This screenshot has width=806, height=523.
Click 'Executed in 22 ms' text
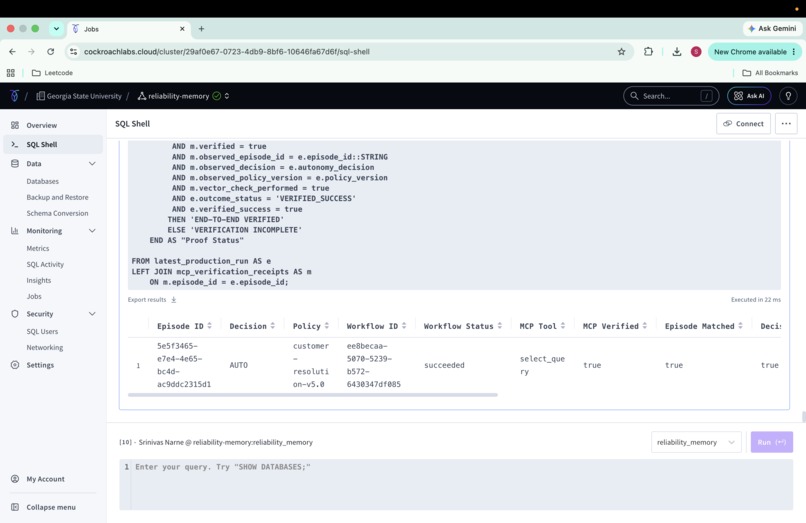(756, 299)
